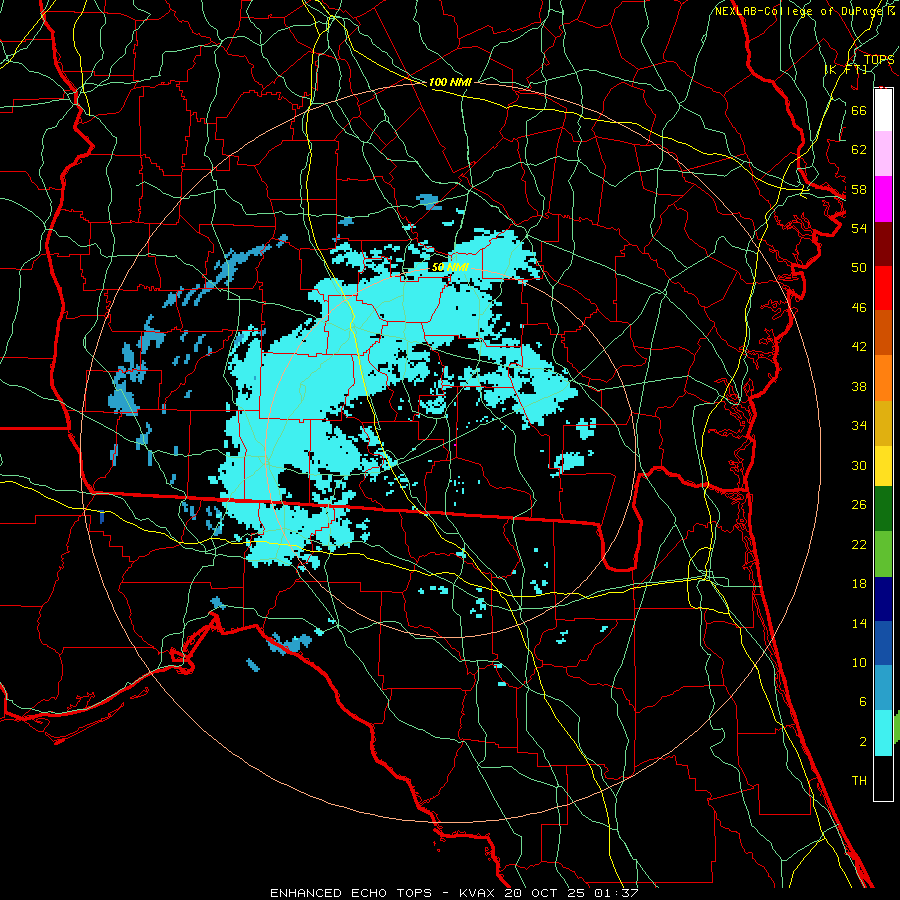This screenshot has height=900, width=900.
Task: Click the dark orange 42 kft color band
Action: click(x=883, y=333)
